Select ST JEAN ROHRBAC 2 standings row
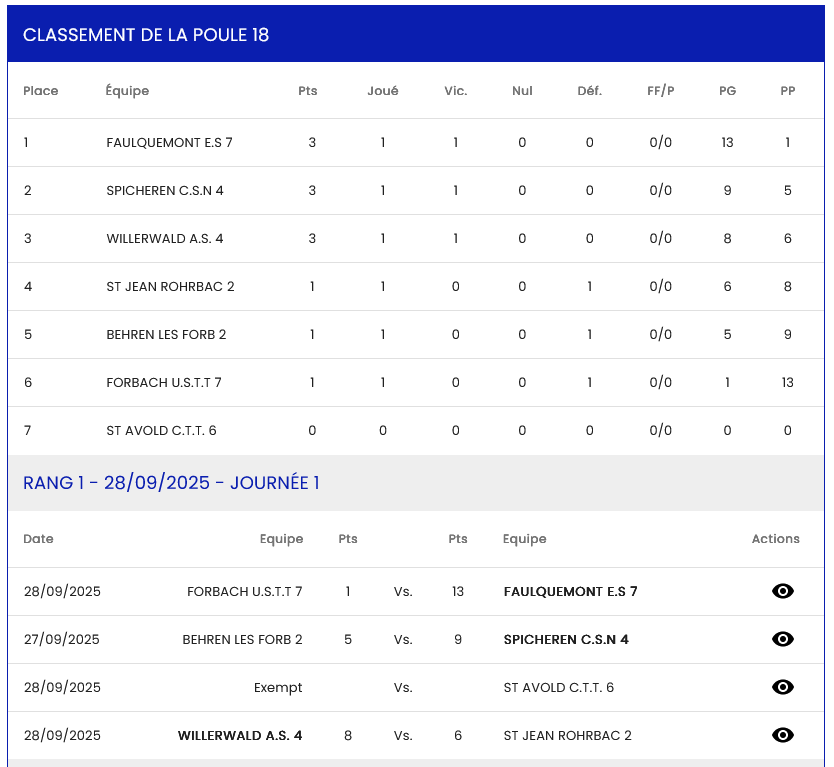 pyautogui.click(x=170, y=286)
